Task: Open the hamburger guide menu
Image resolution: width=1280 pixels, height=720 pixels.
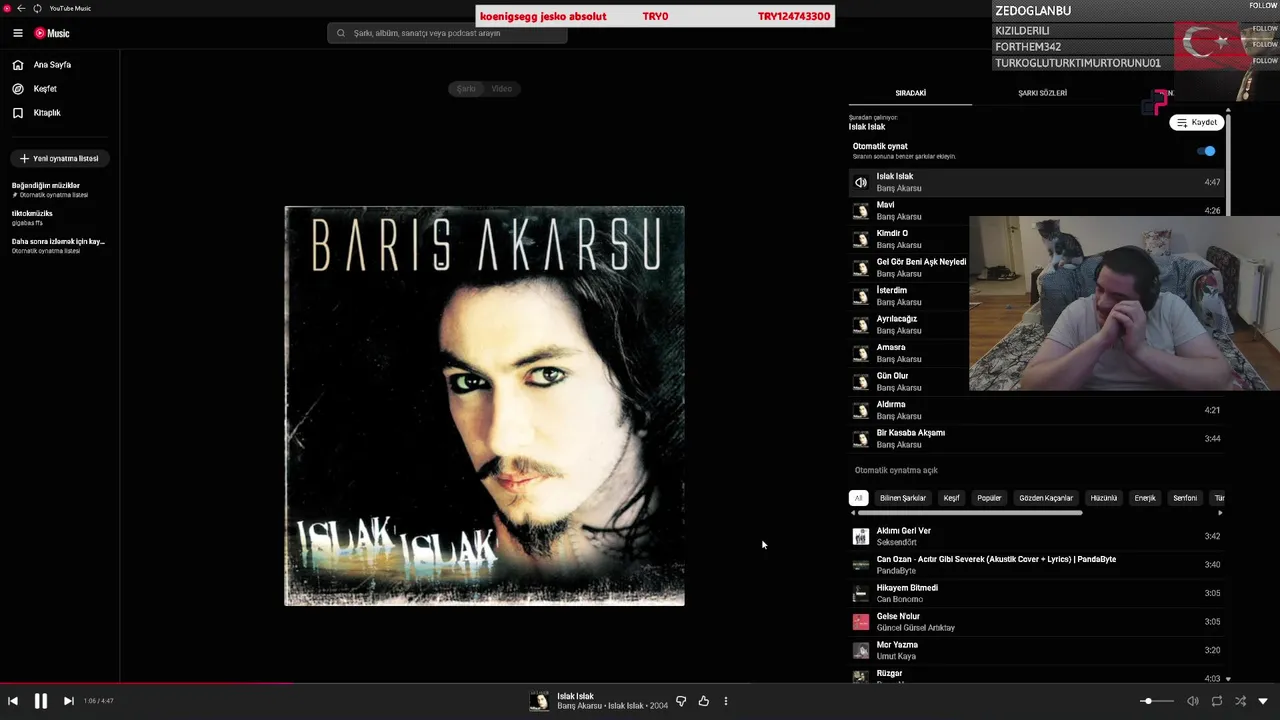Action: pyautogui.click(x=18, y=33)
